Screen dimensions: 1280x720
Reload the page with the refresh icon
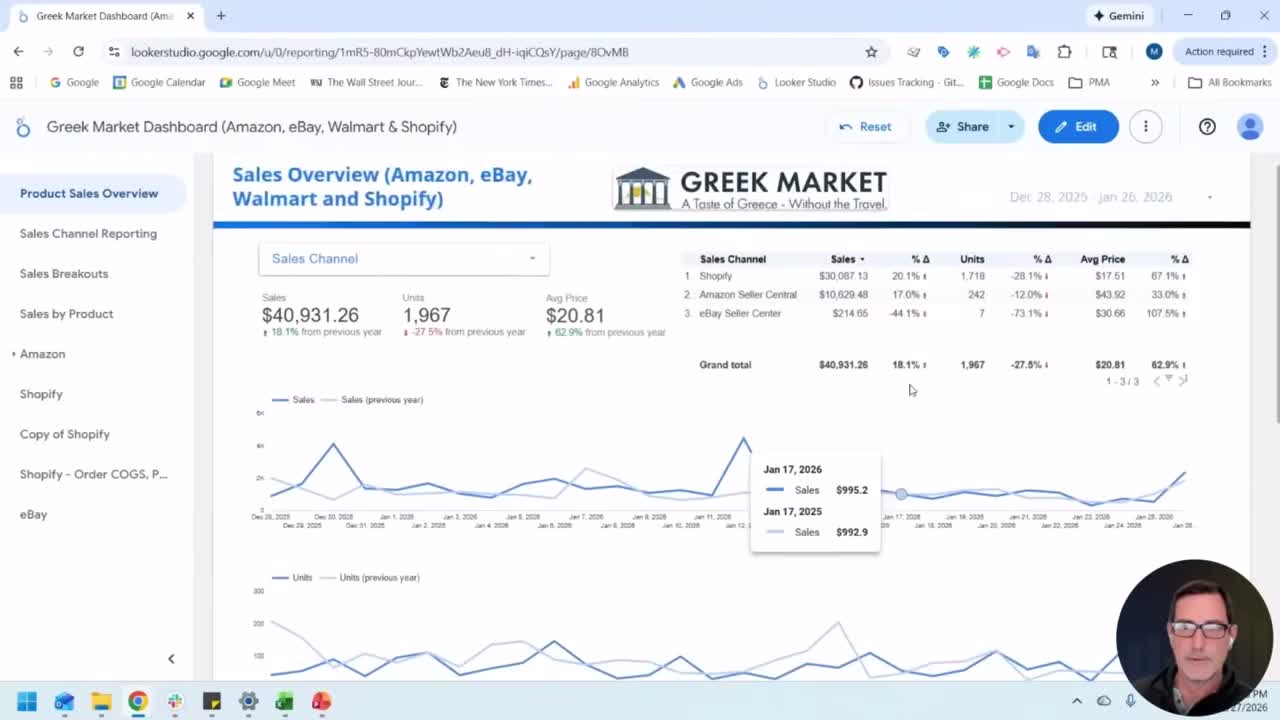pyautogui.click(x=78, y=52)
